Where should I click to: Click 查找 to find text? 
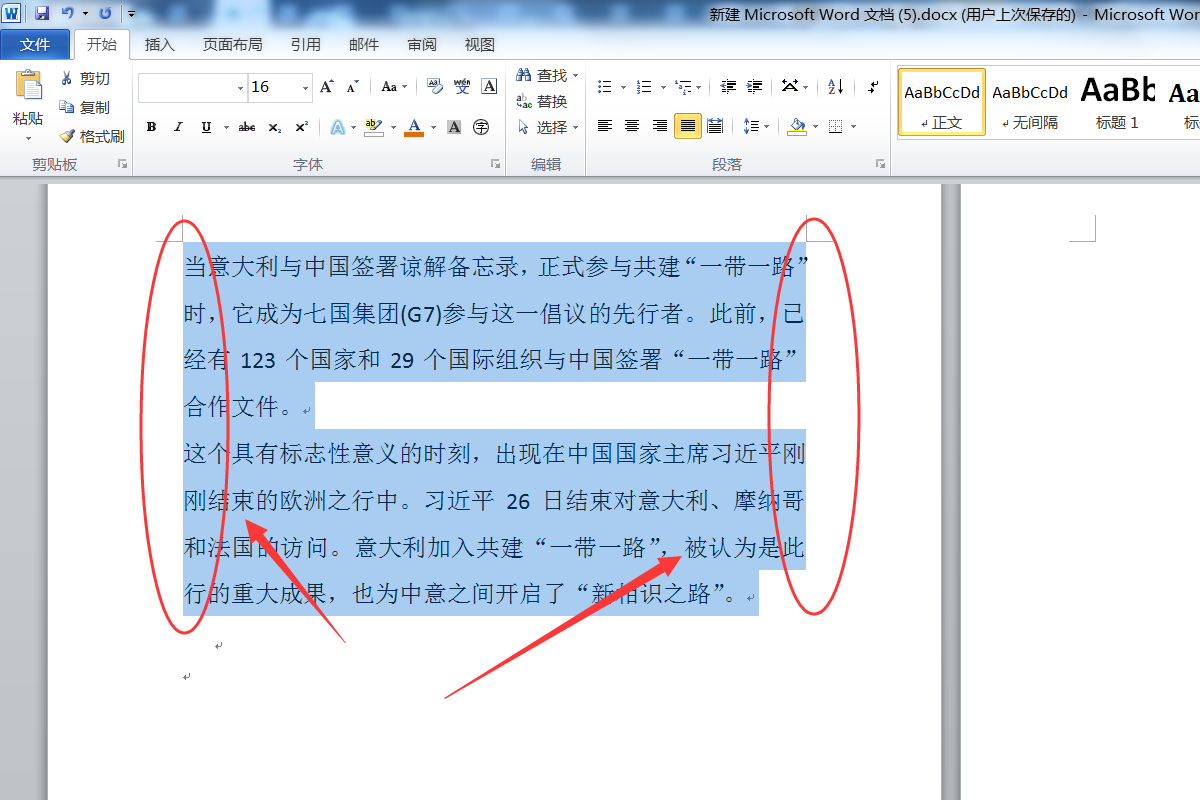point(547,75)
